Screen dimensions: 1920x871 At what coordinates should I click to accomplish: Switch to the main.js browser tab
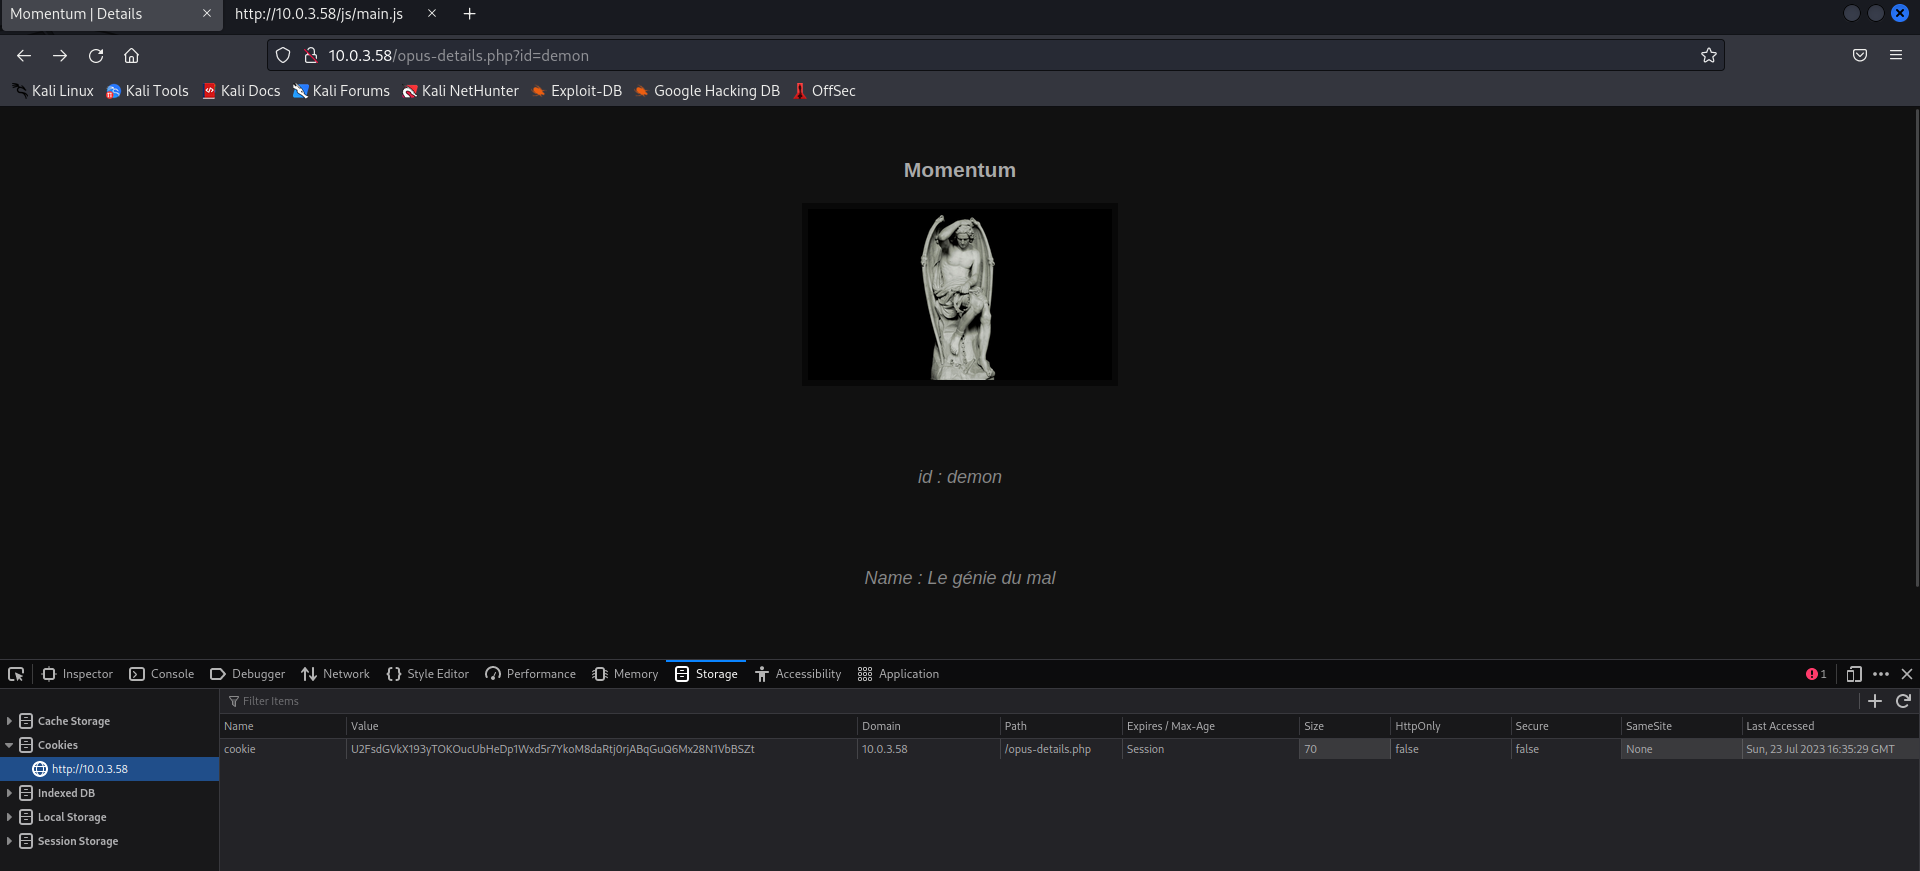pos(319,14)
